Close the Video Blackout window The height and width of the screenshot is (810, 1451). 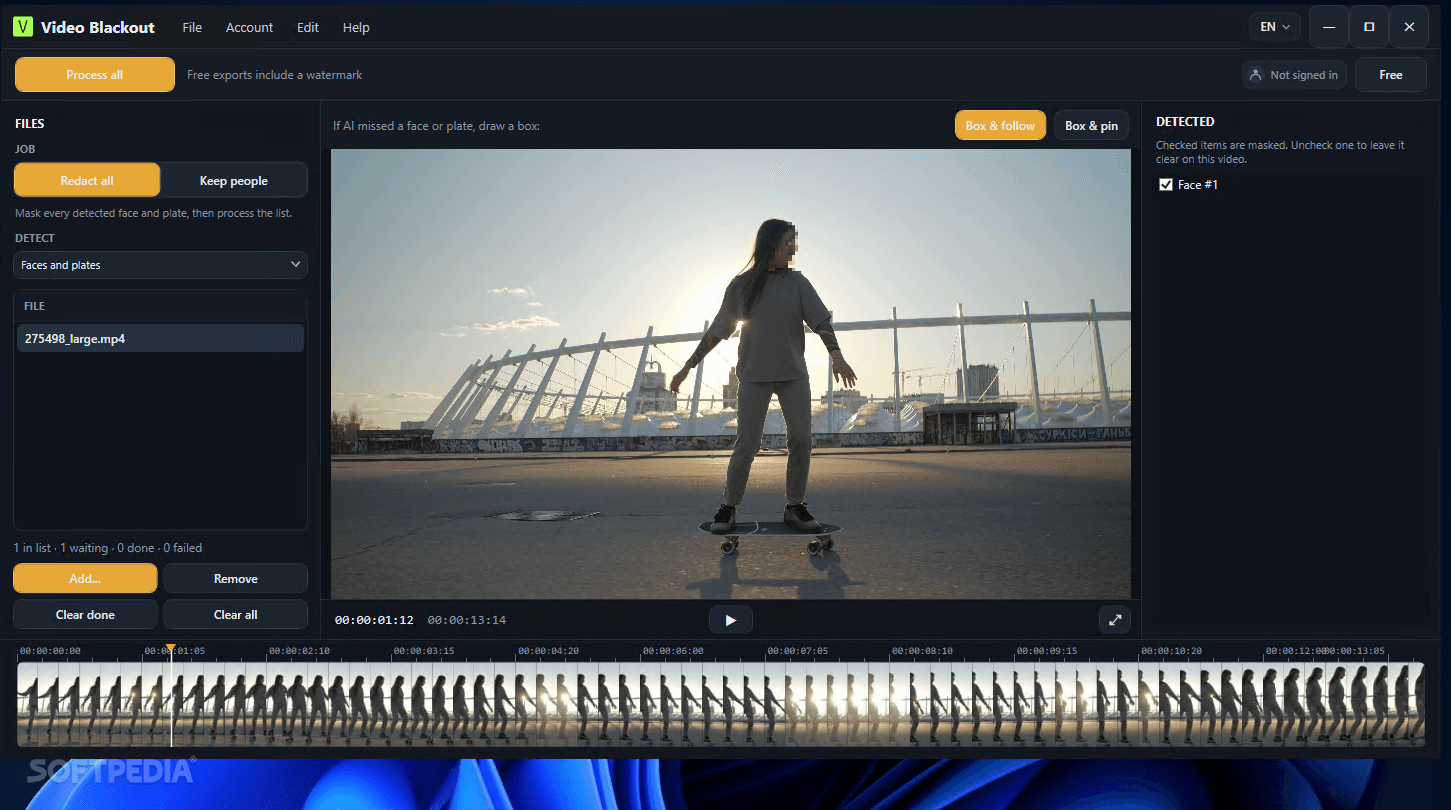point(1409,27)
